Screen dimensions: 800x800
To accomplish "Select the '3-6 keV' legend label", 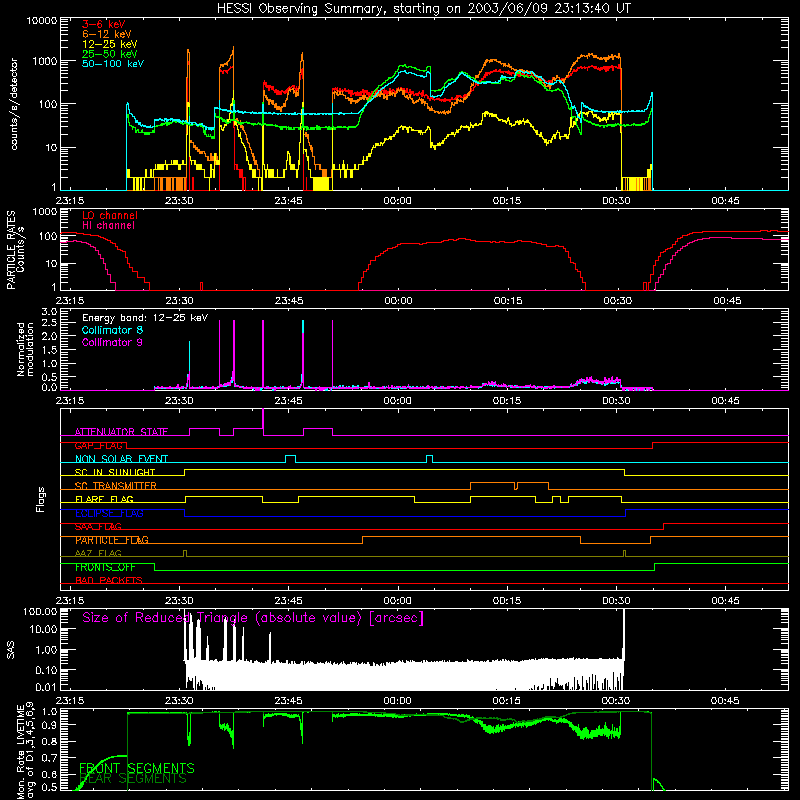I will tap(104, 24).
